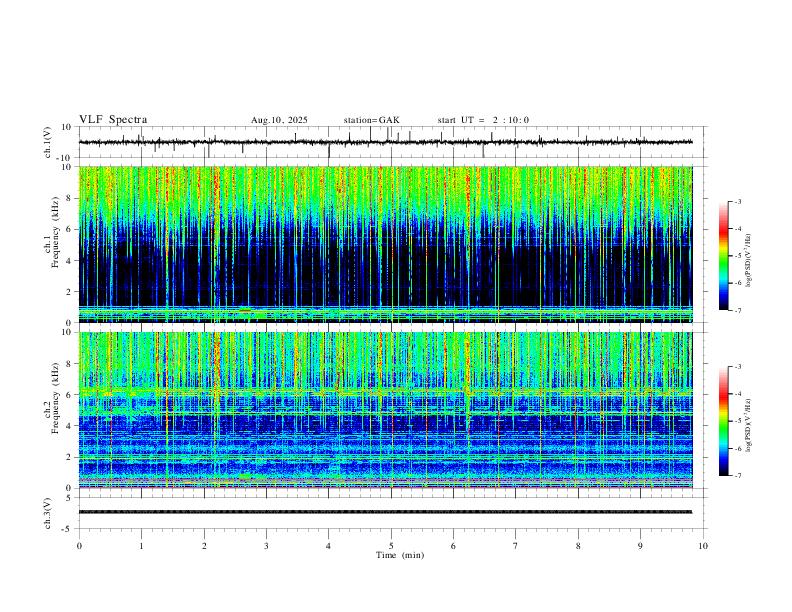The image size is (792, 612).
Task: Click time axis tick label "7"
Action: point(516,546)
